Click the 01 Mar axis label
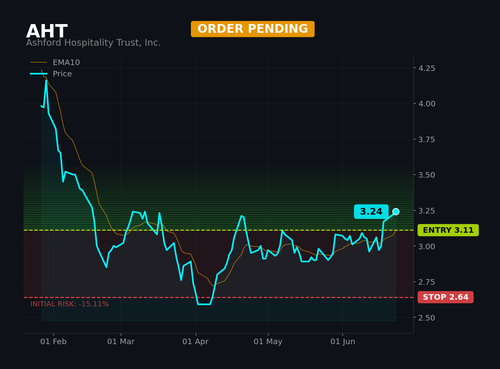This screenshot has width=500, height=369. click(121, 342)
